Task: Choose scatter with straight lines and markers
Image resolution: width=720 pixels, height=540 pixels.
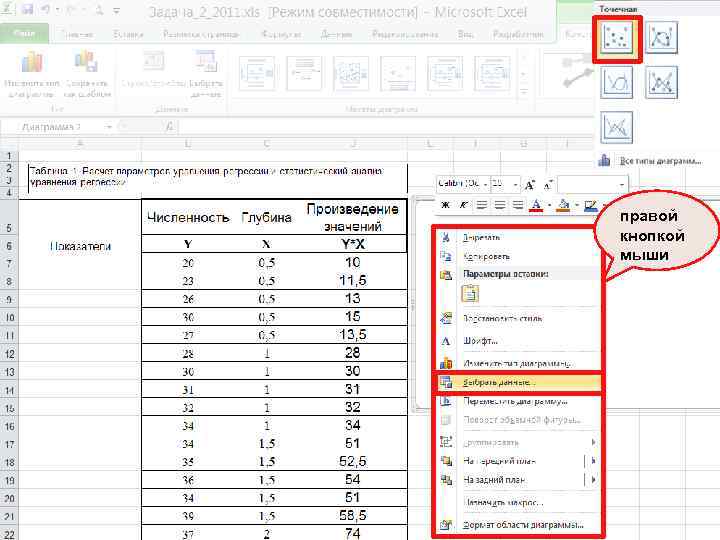Action: 661,83
